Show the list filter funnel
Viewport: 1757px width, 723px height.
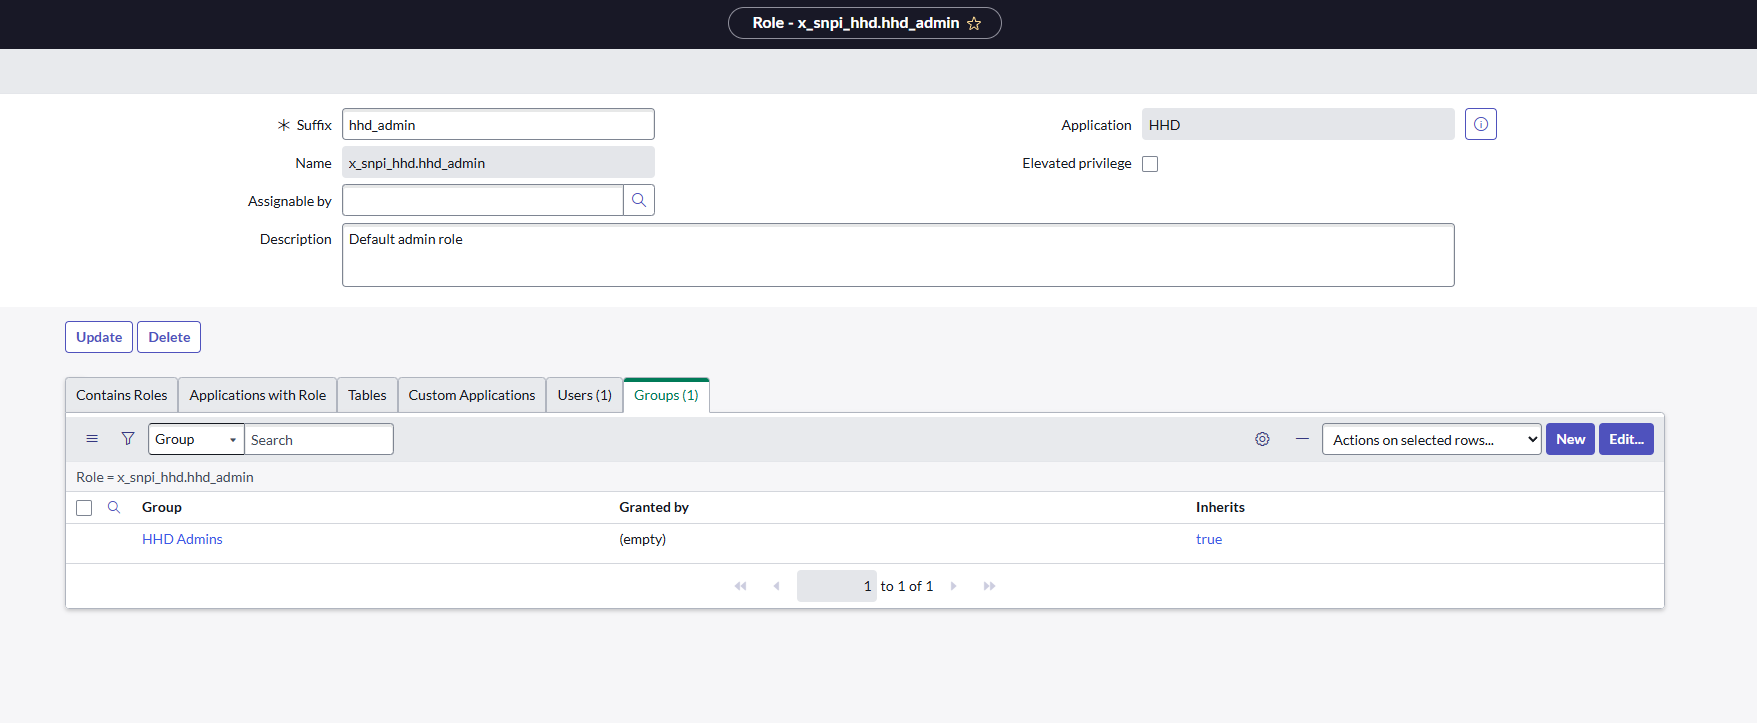128,439
